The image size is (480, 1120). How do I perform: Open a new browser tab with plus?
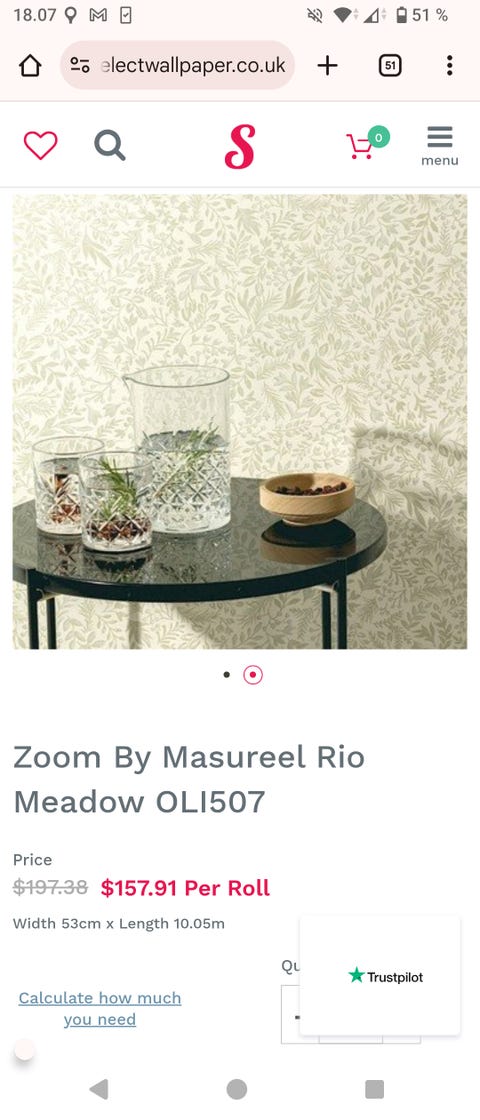(x=327, y=66)
